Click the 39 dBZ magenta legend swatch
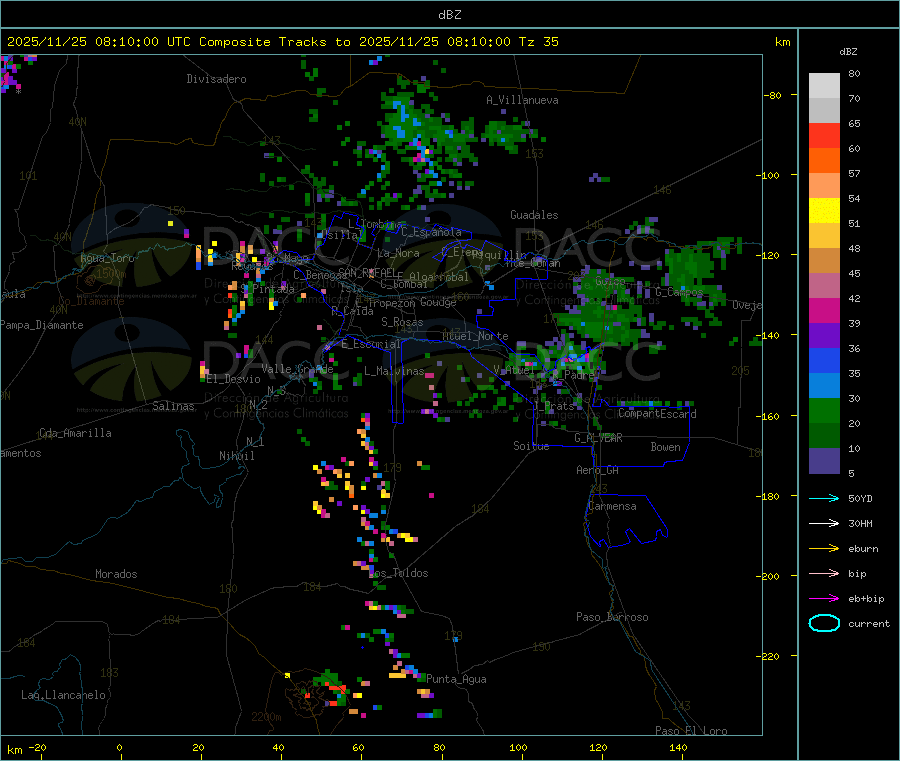The image size is (900, 761). click(824, 310)
